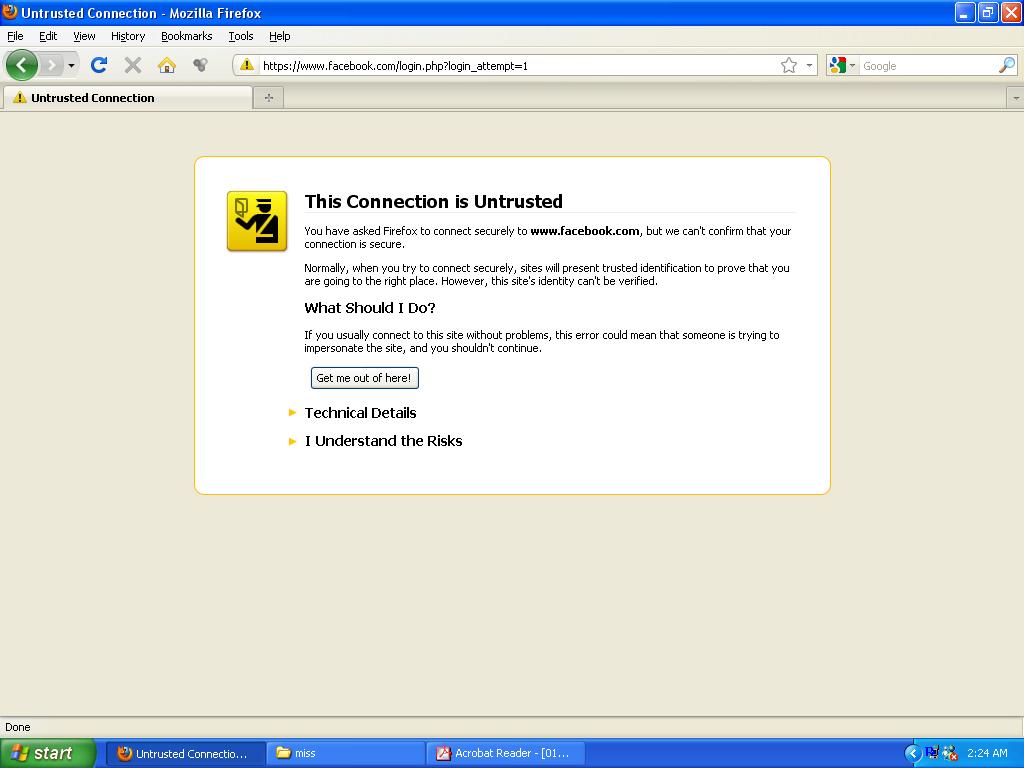
Task: Expand hidden system tray icons arrow
Action: pos(912,754)
